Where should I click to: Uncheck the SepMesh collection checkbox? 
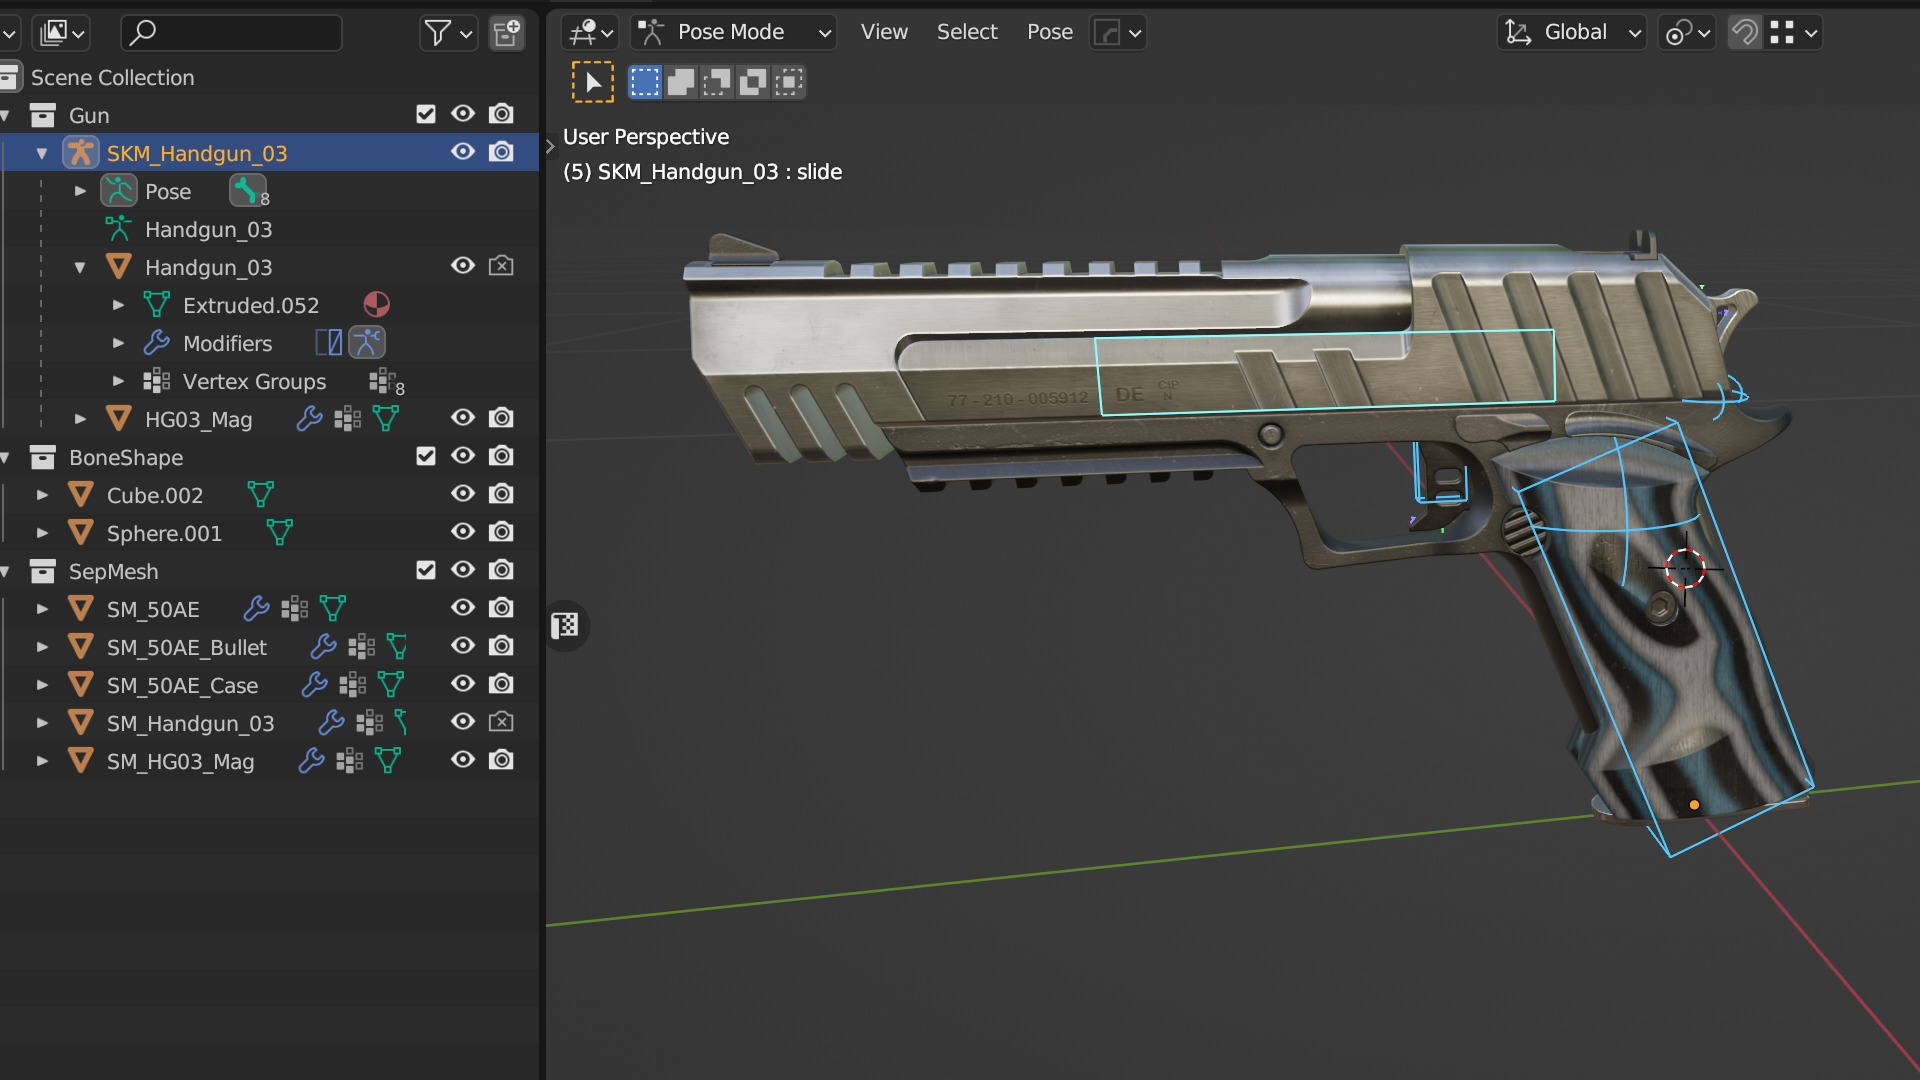(x=426, y=570)
